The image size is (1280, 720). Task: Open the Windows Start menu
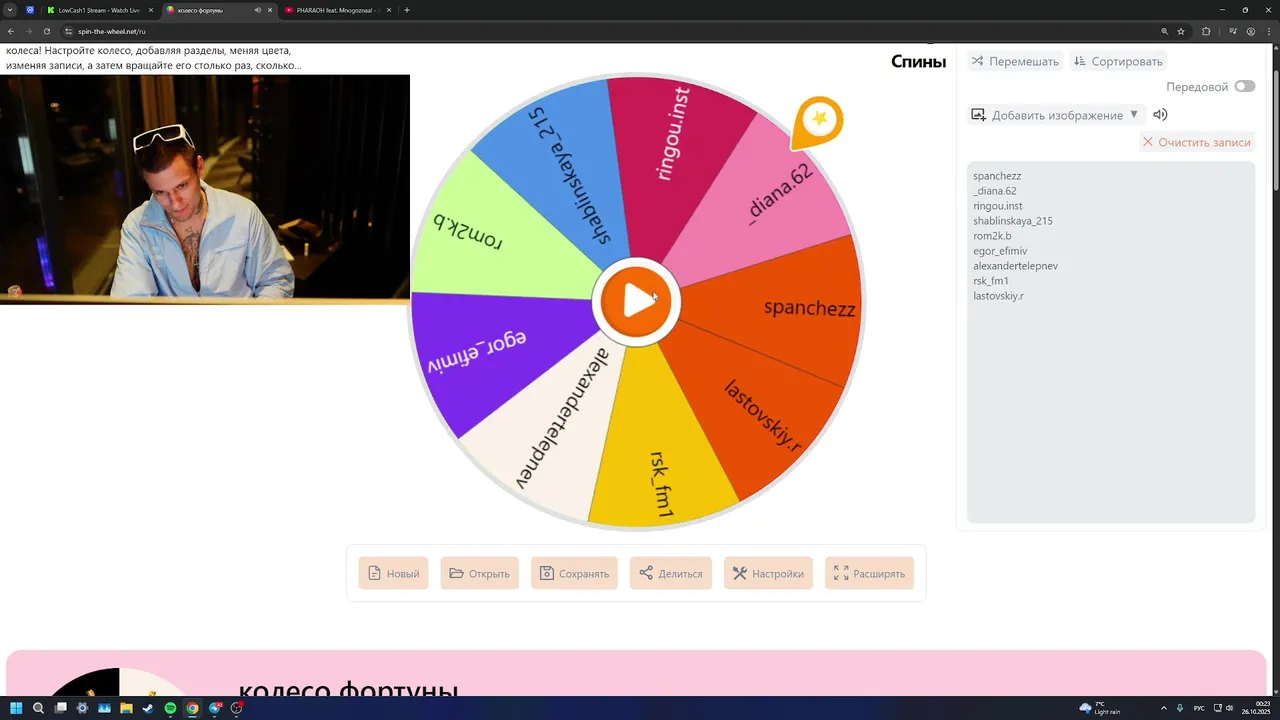pos(16,708)
